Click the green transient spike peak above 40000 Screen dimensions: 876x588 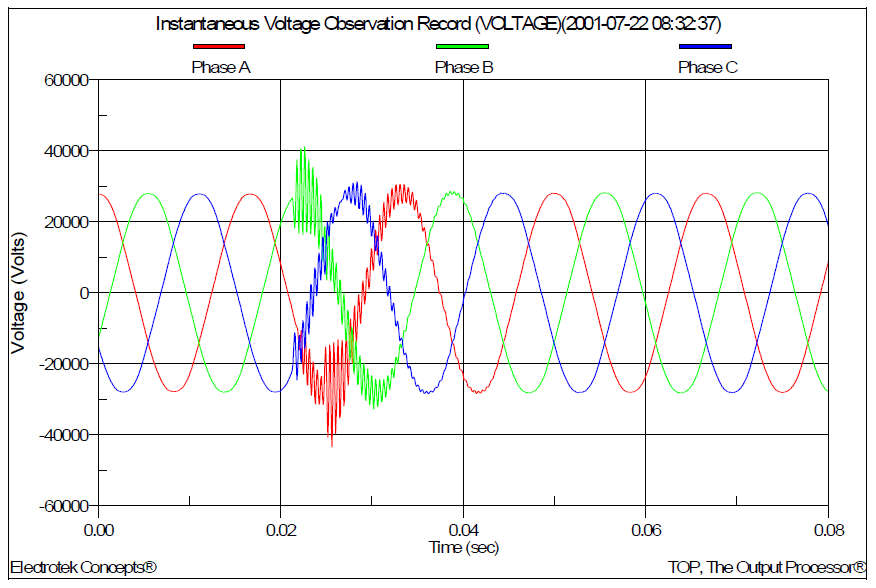pyautogui.click(x=303, y=149)
